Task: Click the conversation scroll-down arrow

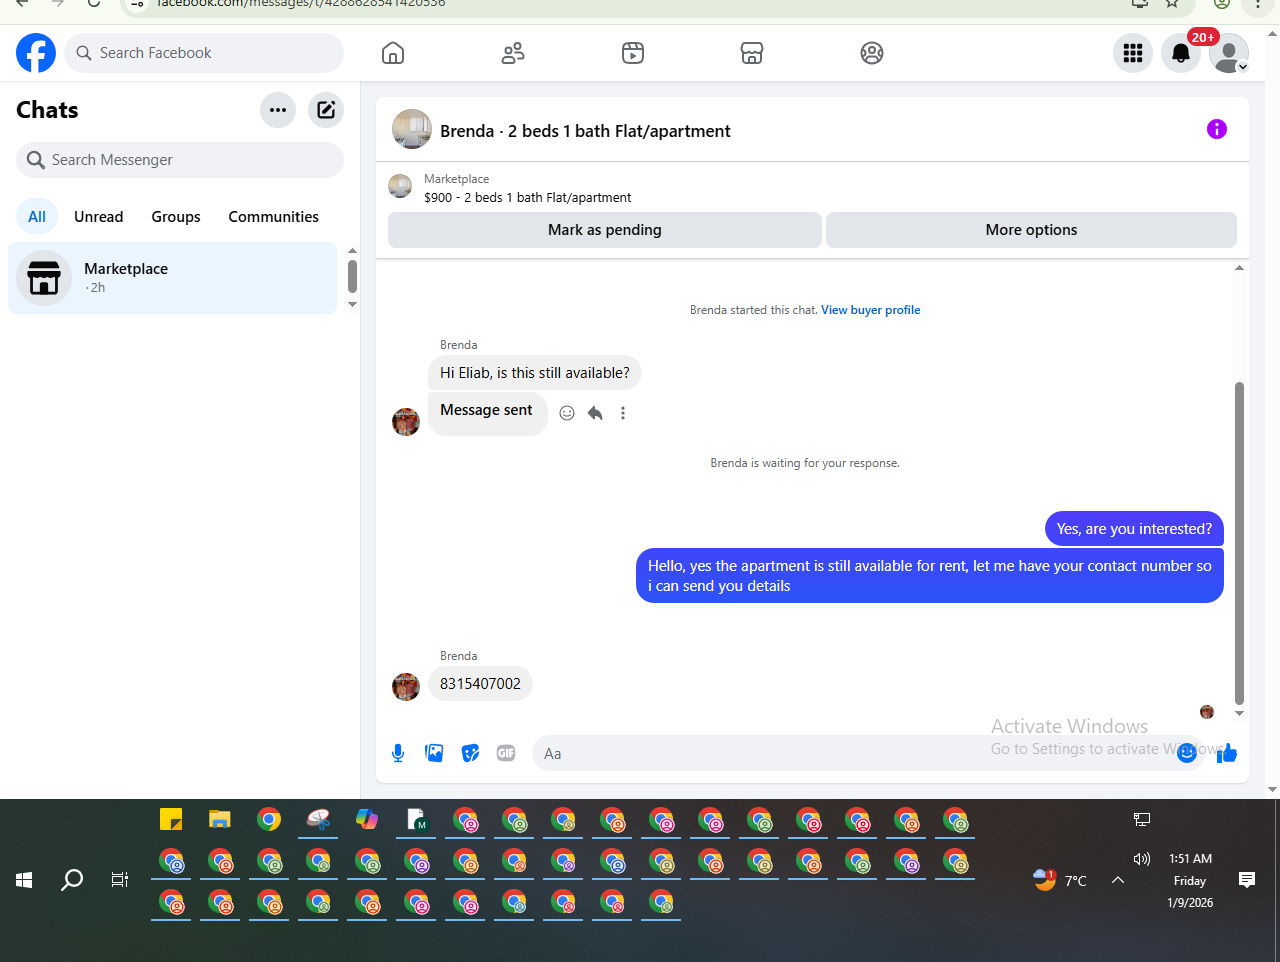Action: click(1240, 714)
